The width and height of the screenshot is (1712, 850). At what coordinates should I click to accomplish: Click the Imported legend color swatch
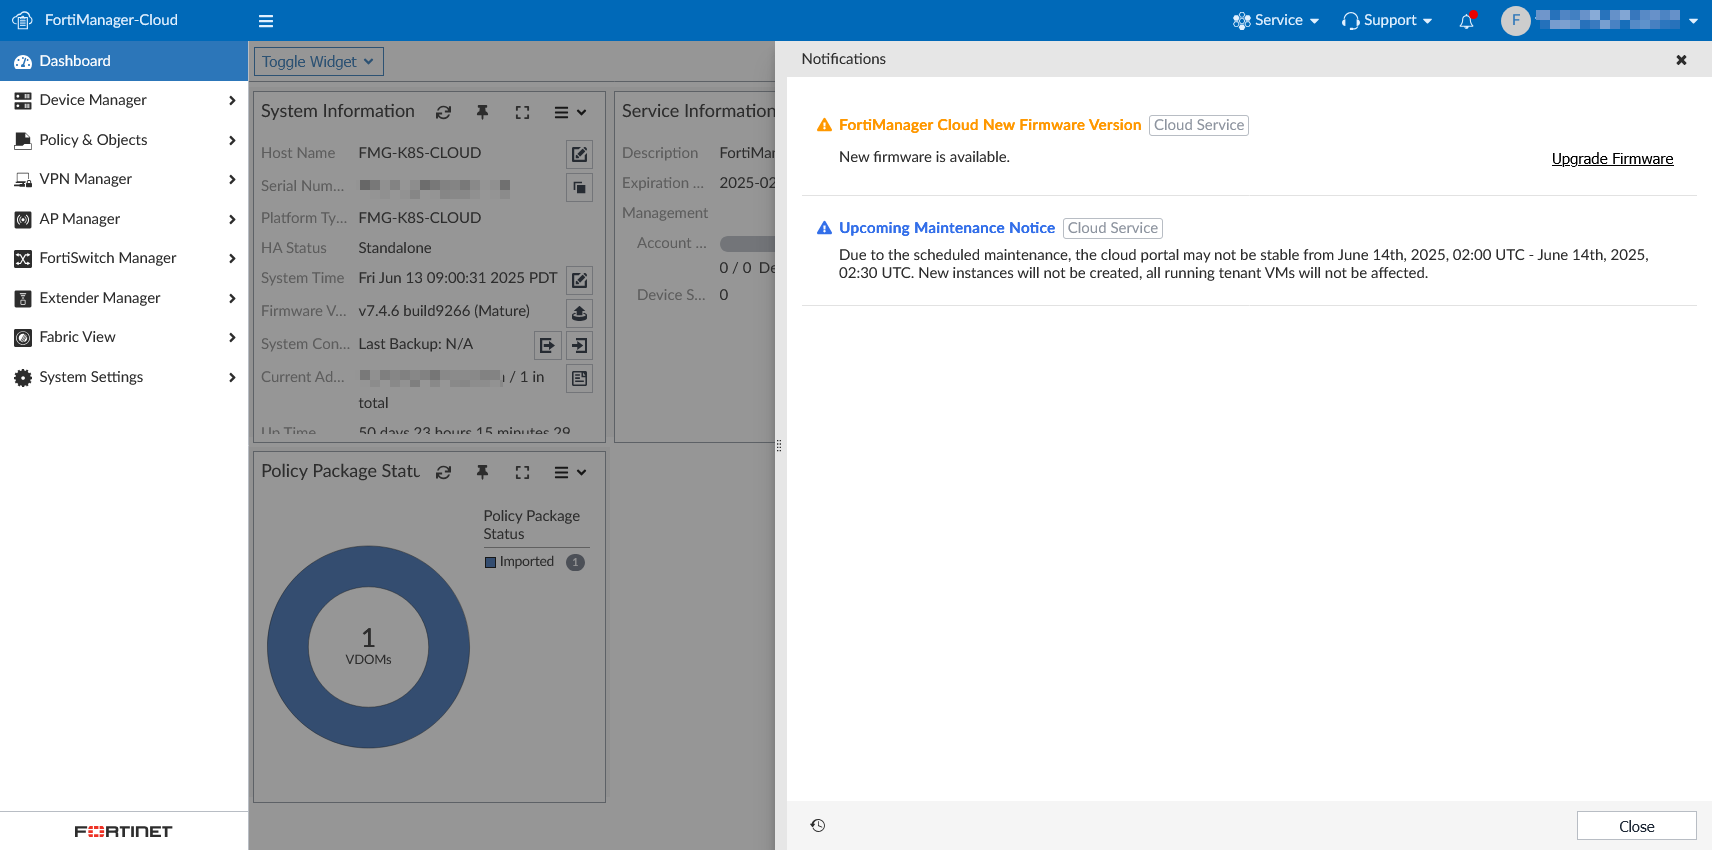pyautogui.click(x=491, y=562)
